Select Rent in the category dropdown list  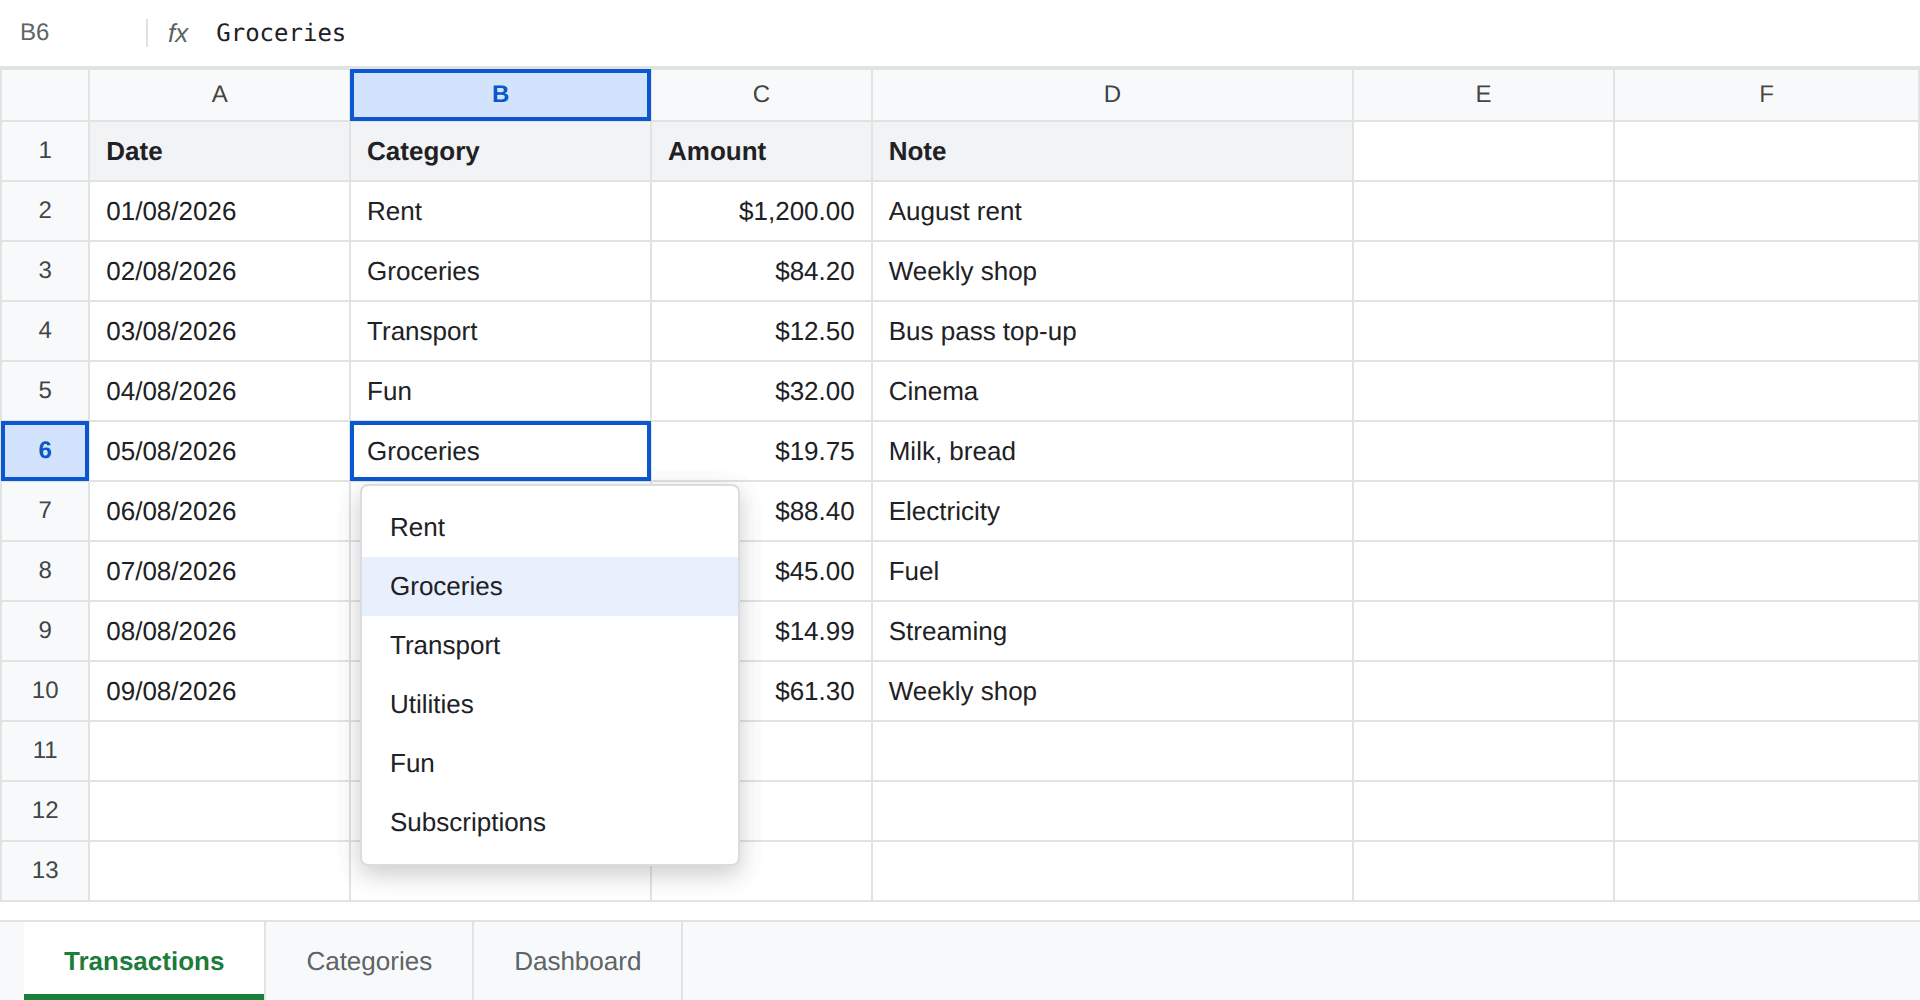pyautogui.click(x=549, y=527)
